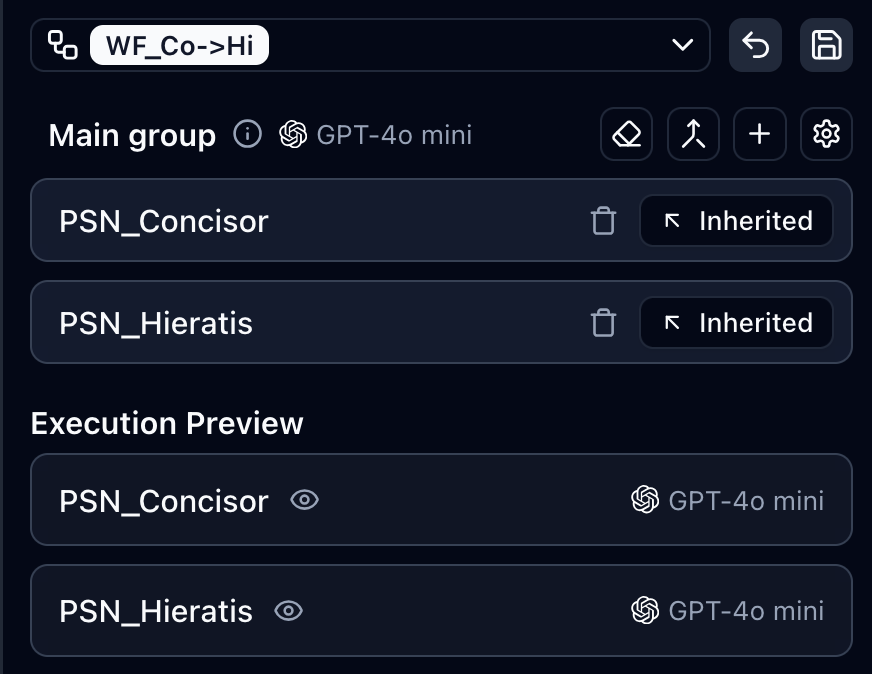Click the eraser icon in Main group
The height and width of the screenshot is (674, 872).
(627, 134)
